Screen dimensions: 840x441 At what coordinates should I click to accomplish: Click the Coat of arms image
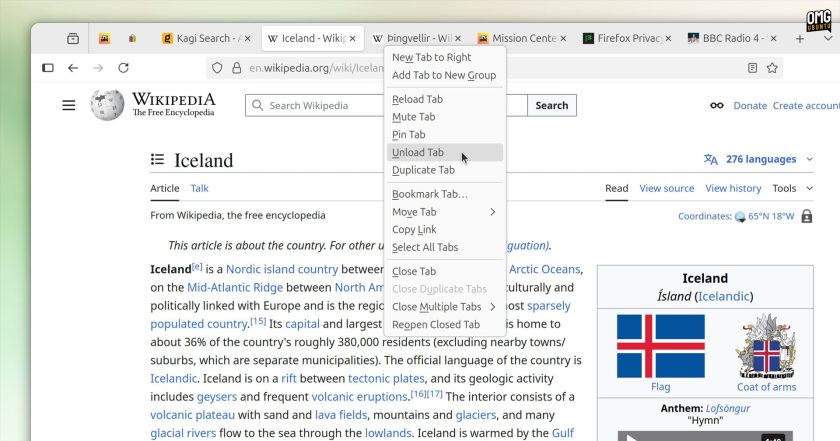(x=766, y=346)
